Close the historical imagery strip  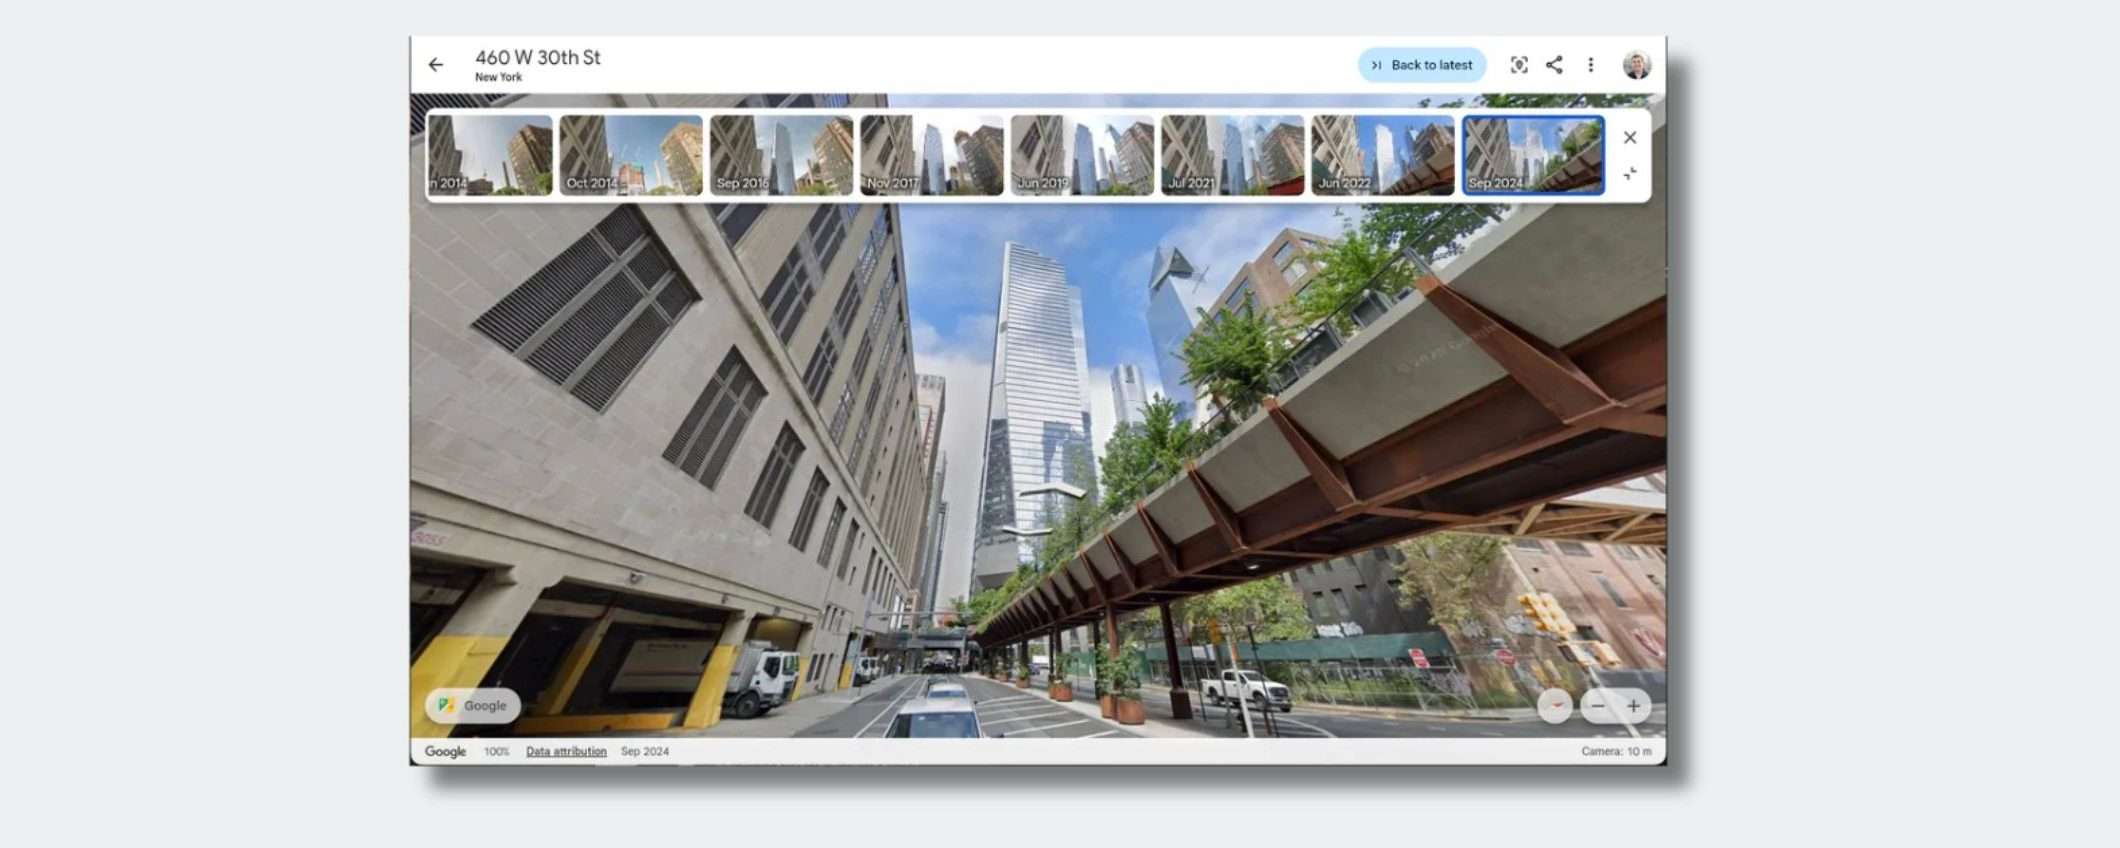(1630, 137)
